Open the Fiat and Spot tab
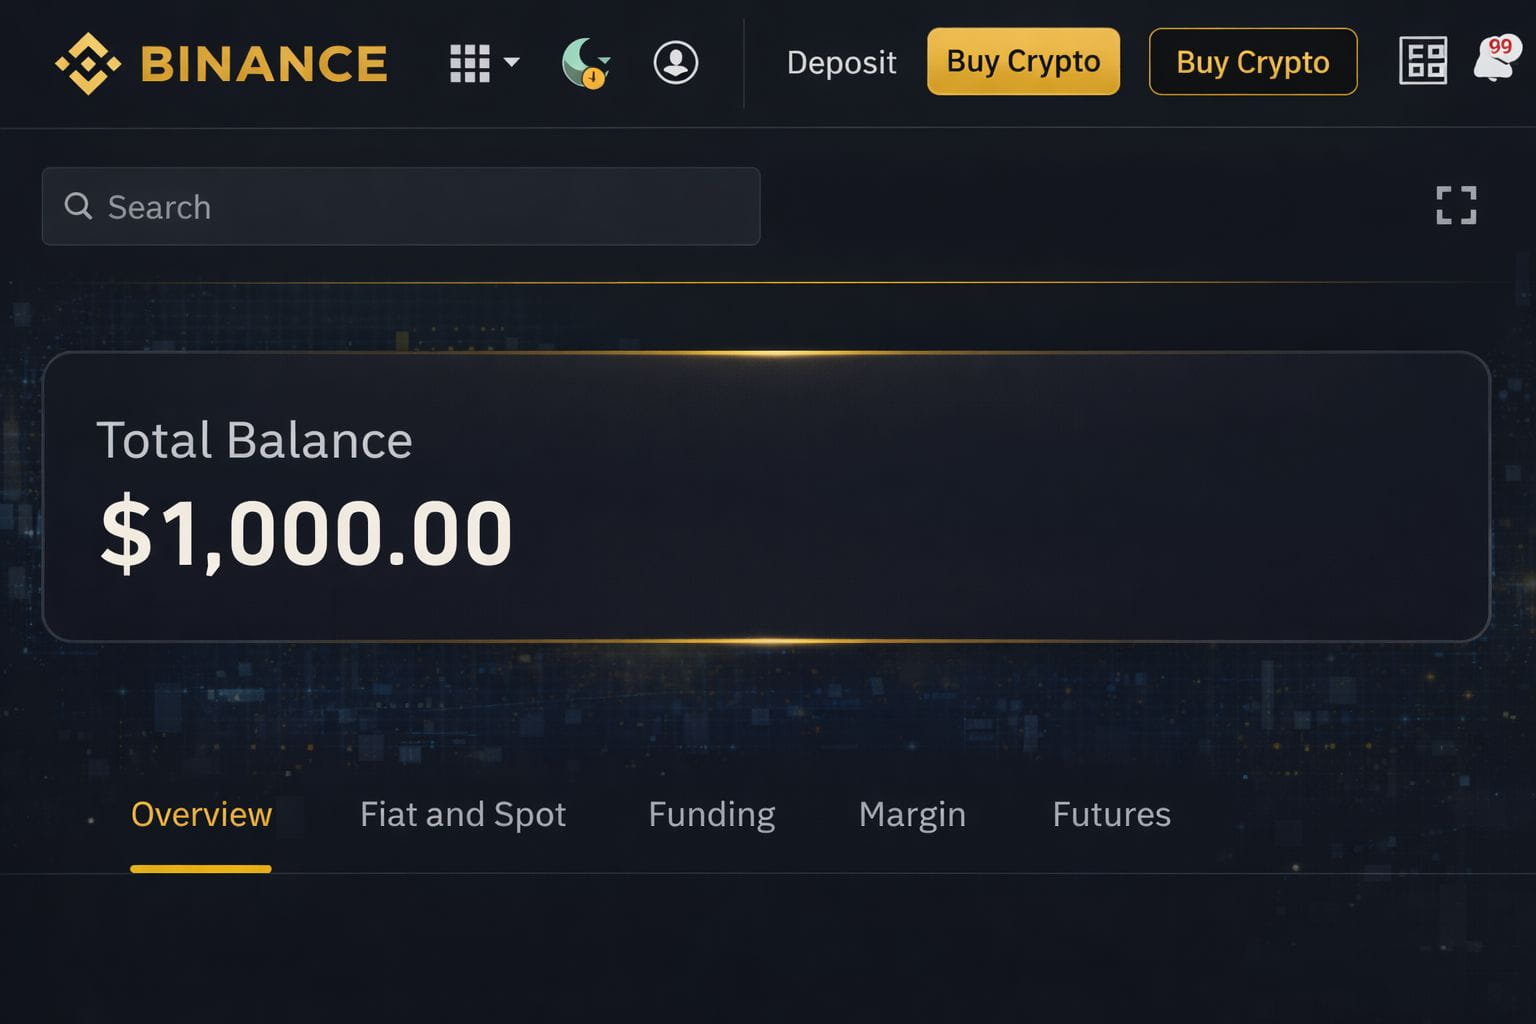This screenshot has height=1024, width=1536. [x=463, y=814]
